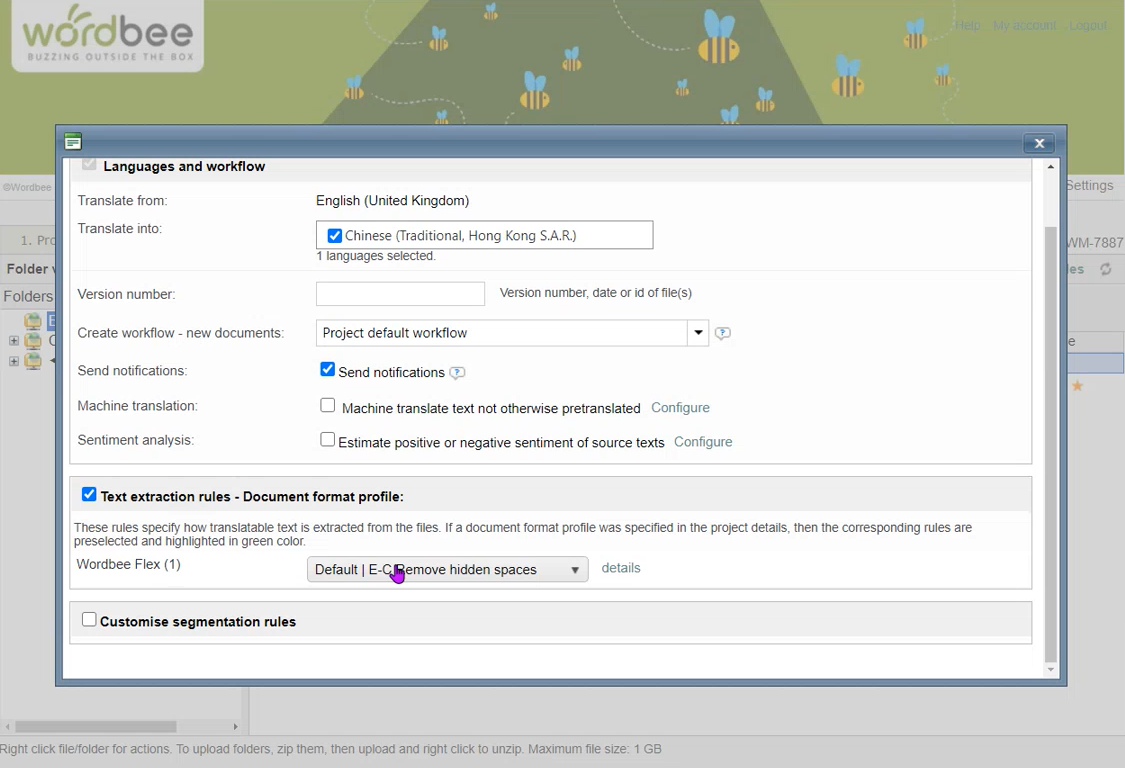Uncheck Chinese (Traditional, Hong Kong S.A.R.) language
The image size is (1125, 768).
[x=335, y=236]
